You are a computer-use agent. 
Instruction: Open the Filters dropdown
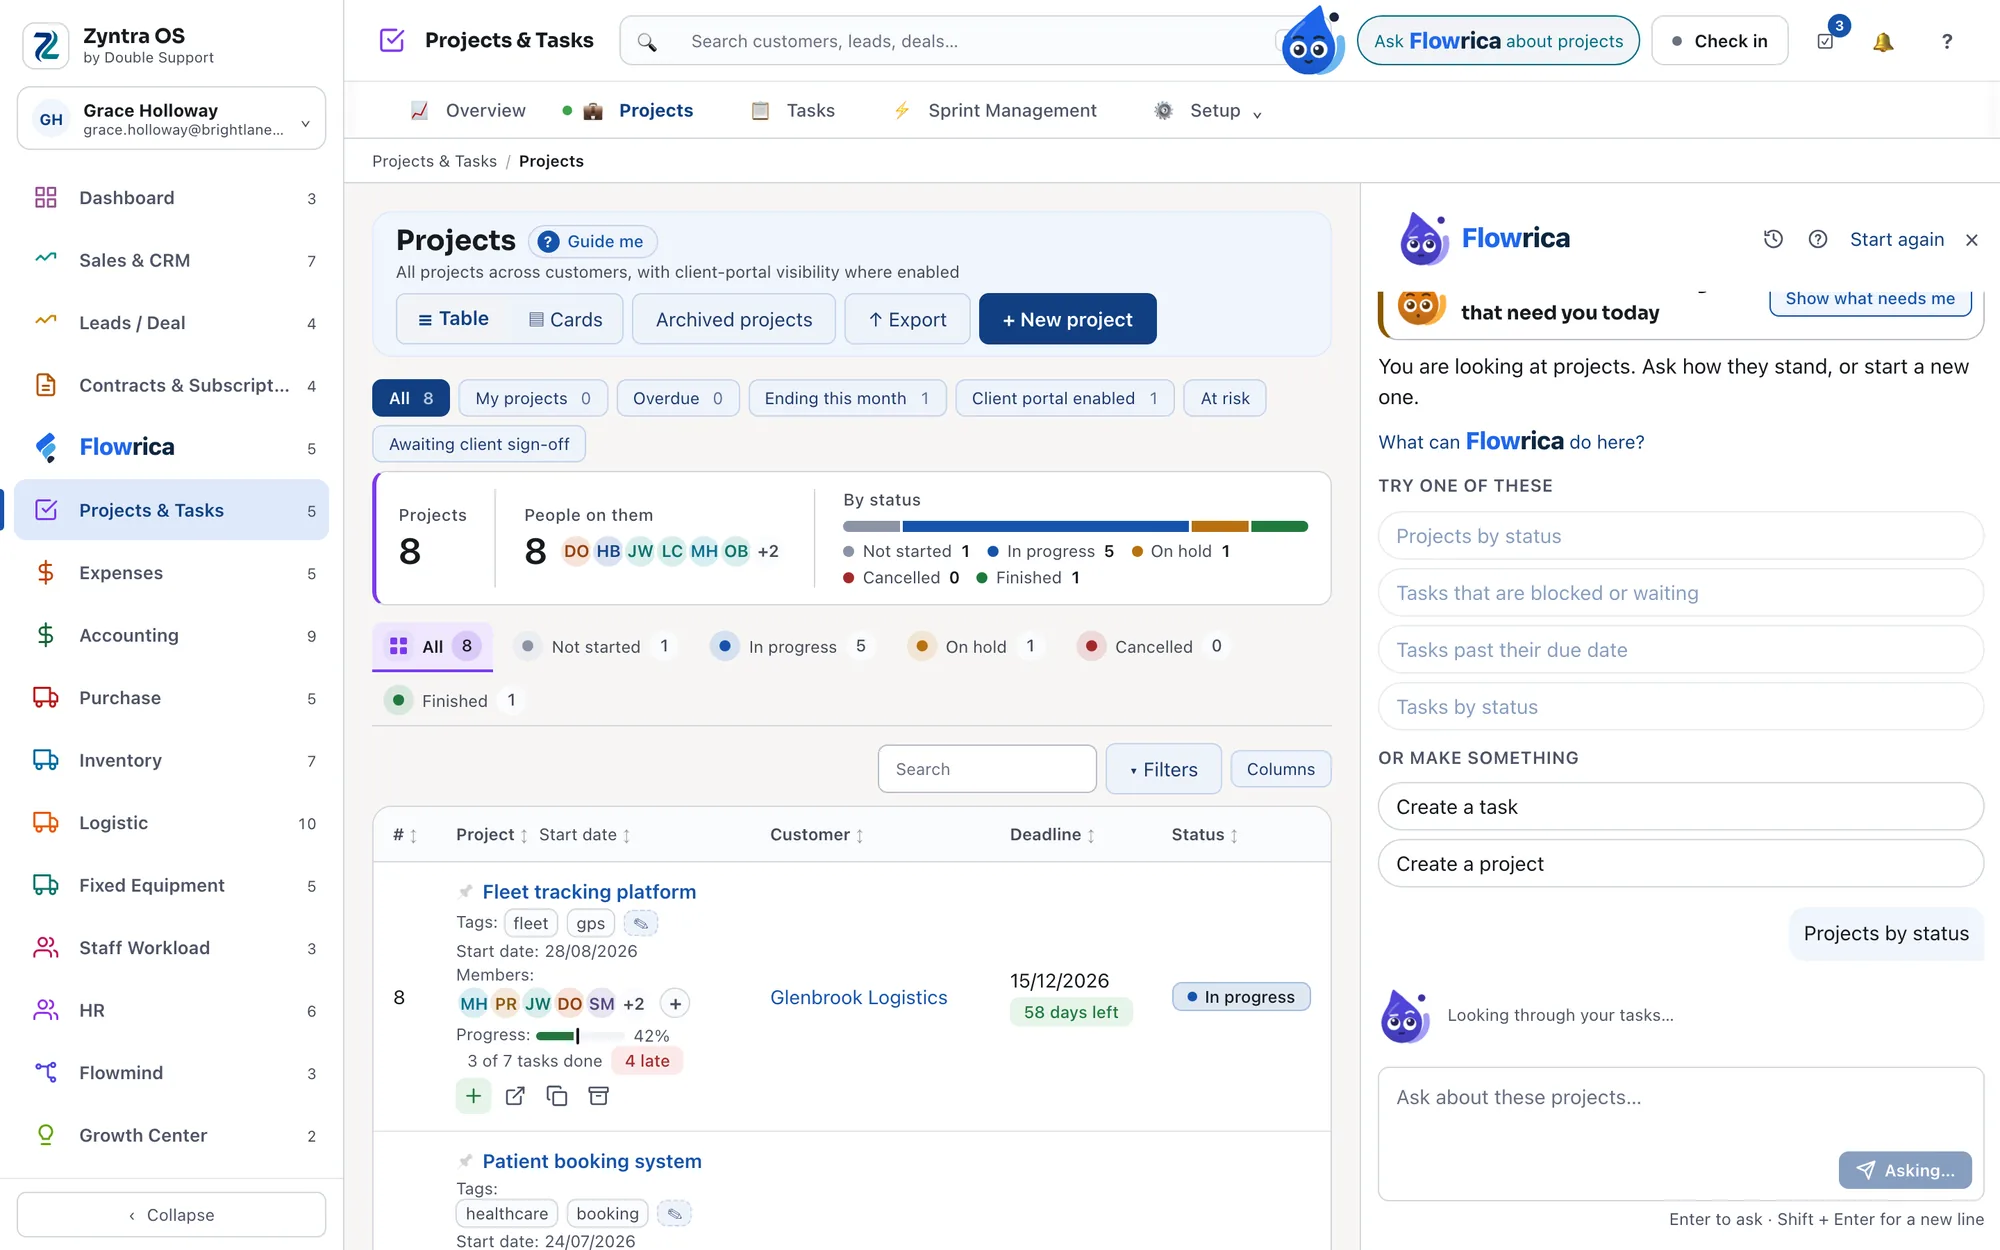click(1164, 769)
